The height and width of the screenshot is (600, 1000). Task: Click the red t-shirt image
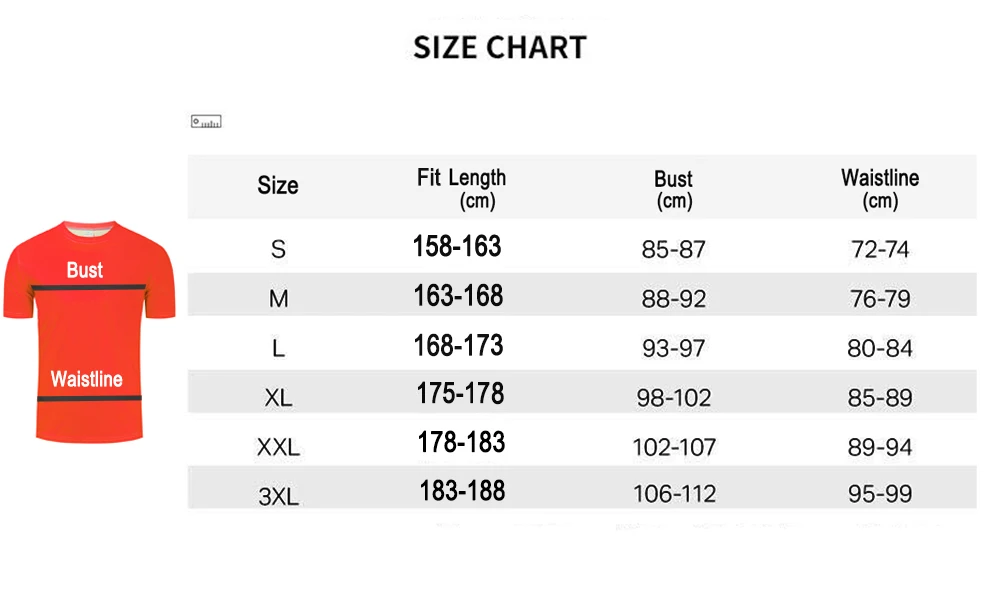point(89,332)
